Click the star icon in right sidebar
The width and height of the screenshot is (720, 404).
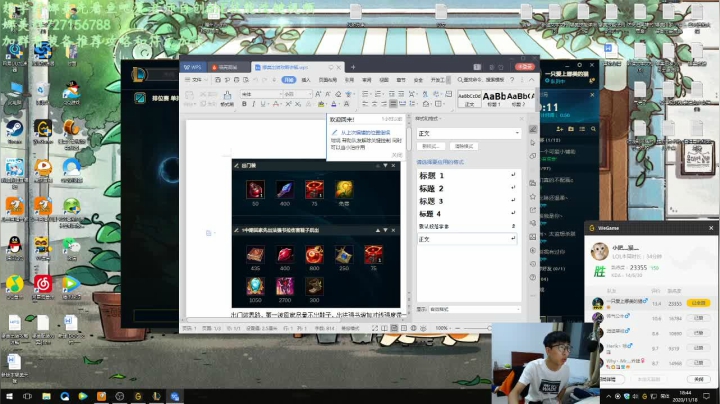click(x=533, y=196)
